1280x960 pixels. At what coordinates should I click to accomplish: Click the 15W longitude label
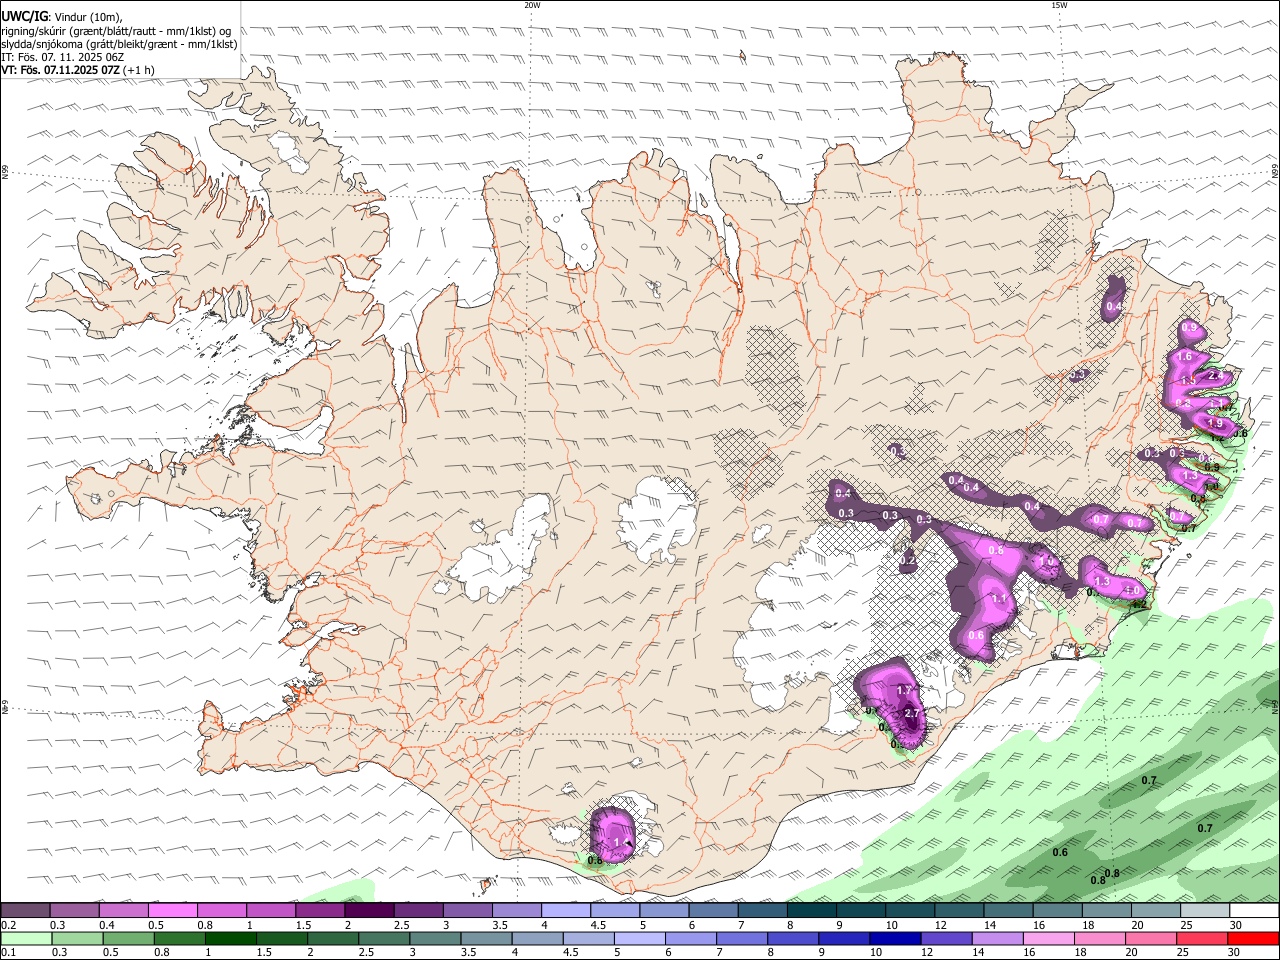[x=1058, y=5]
